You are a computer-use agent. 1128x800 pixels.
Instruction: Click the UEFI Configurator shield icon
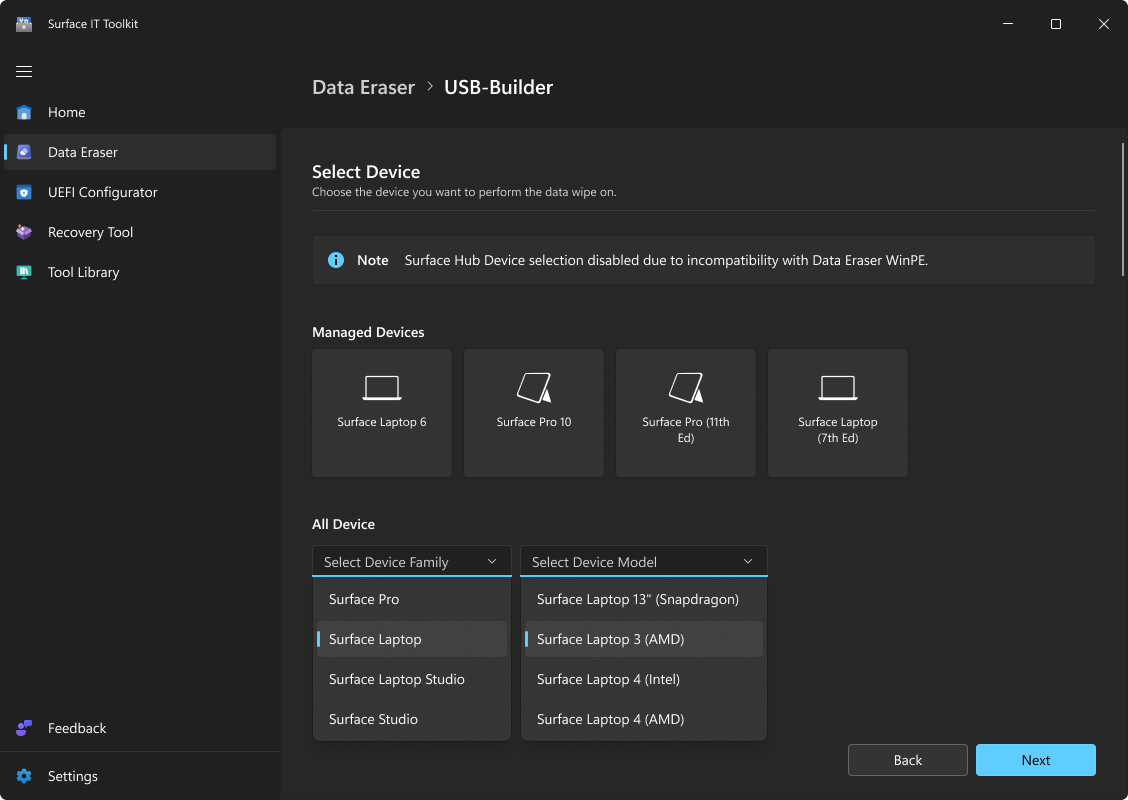pos(24,192)
